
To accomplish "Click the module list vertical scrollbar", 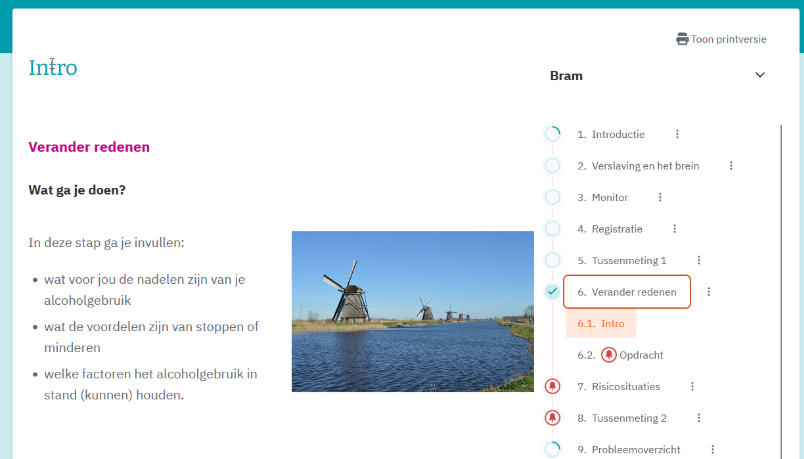I will tap(781, 291).
